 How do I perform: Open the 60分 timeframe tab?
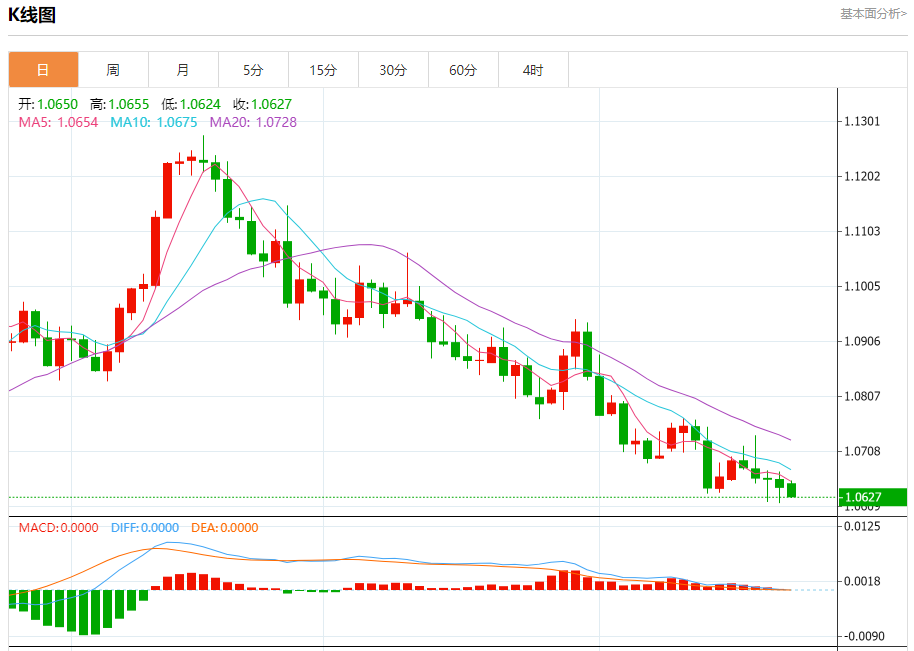(x=463, y=70)
